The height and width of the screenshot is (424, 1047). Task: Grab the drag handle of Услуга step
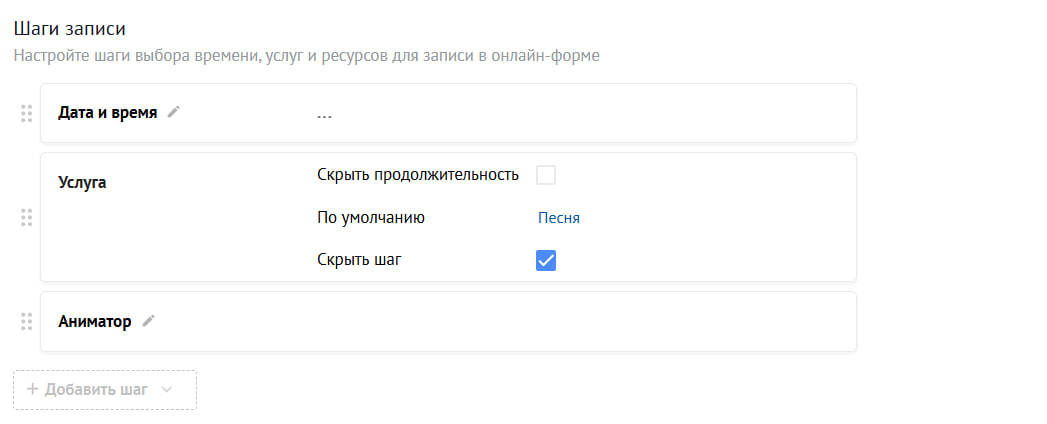[x=26, y=217]
